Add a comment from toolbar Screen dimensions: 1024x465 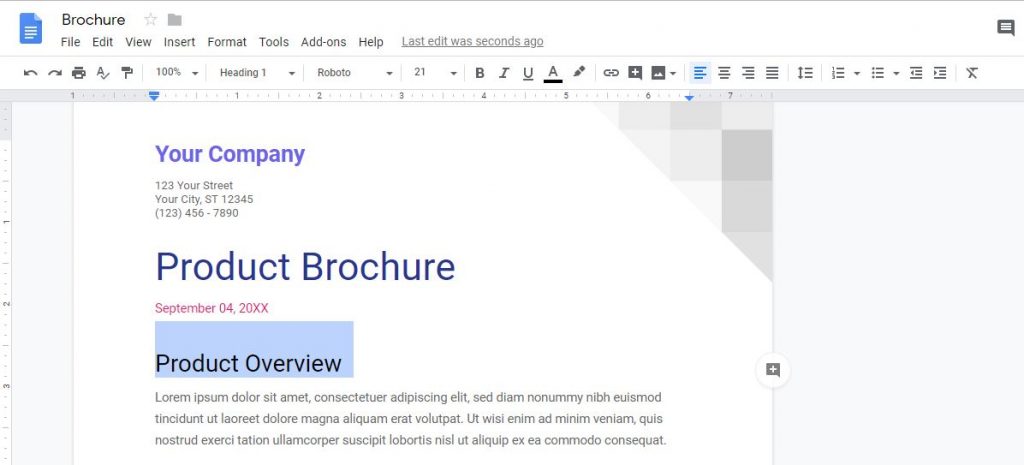[635, 73]
